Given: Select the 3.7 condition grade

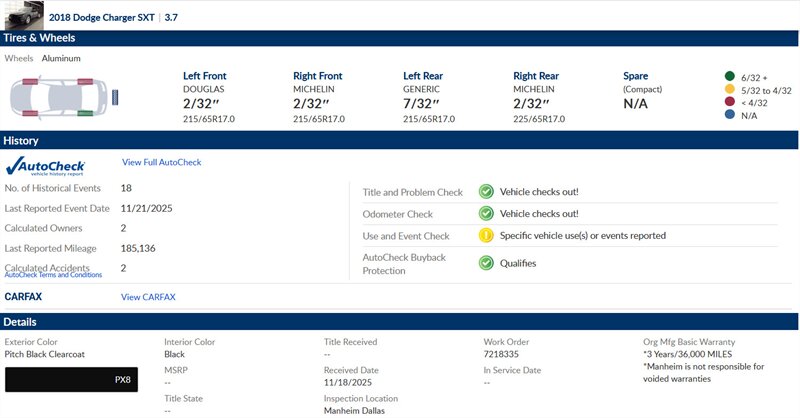Looking at the screenshot, I should [171, 17].
